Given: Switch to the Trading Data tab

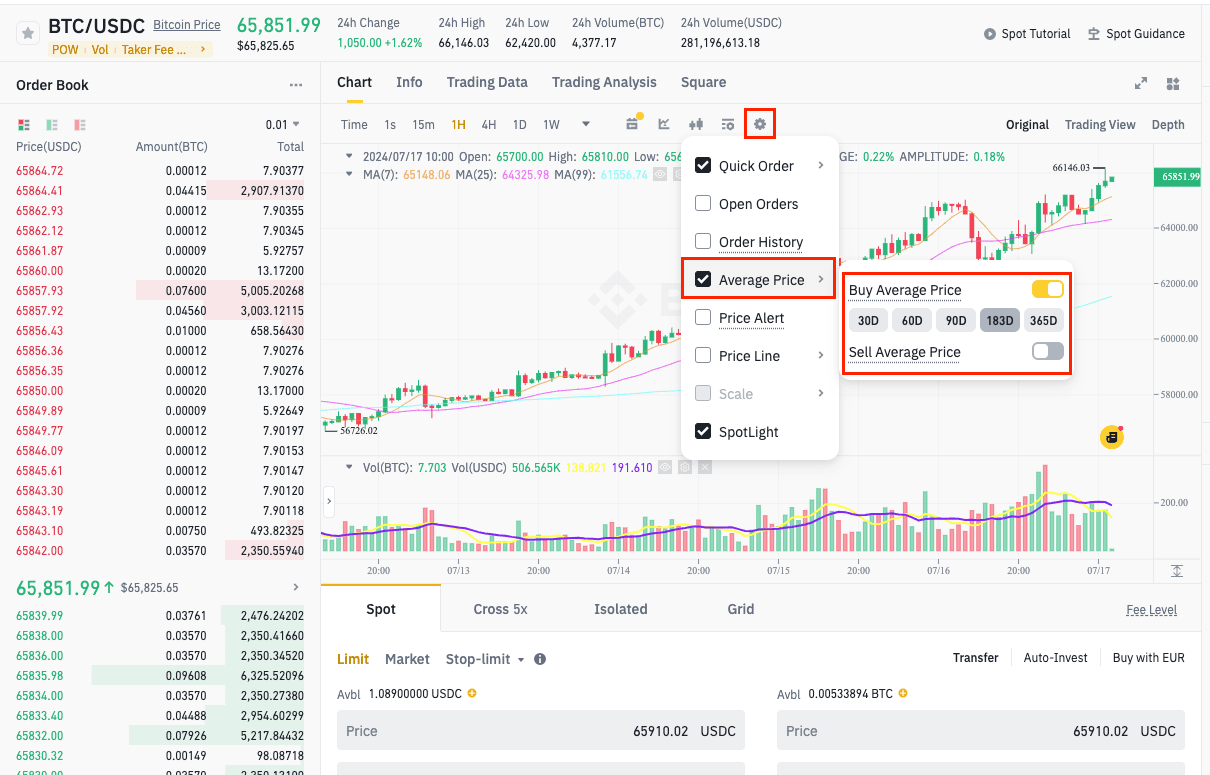Looking at the screenshot, I should (487, 82).
